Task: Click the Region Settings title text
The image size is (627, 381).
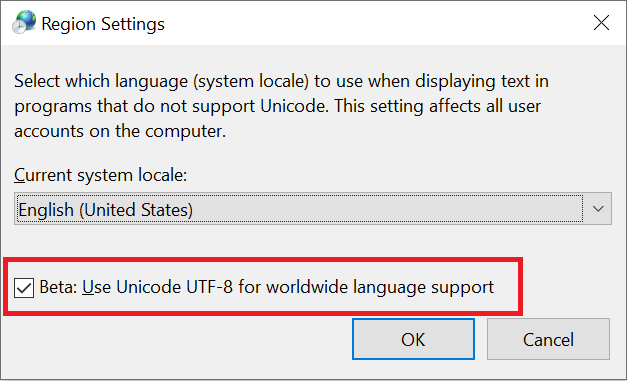Action: pos(103,24)
